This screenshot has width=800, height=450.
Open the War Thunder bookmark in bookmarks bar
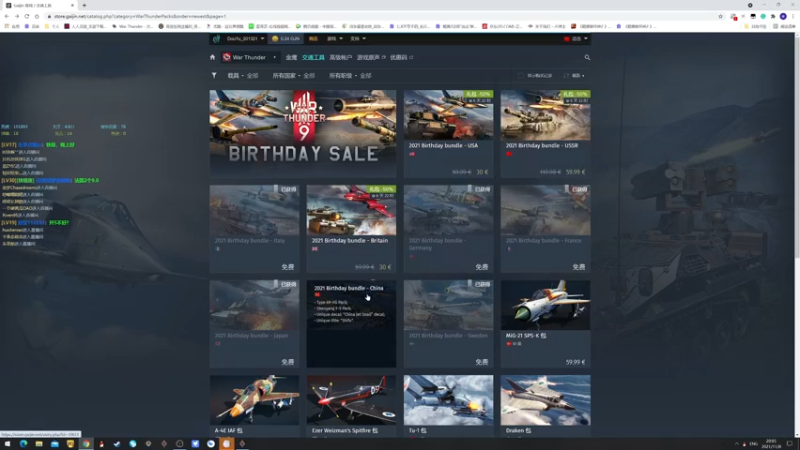(133, 26)
